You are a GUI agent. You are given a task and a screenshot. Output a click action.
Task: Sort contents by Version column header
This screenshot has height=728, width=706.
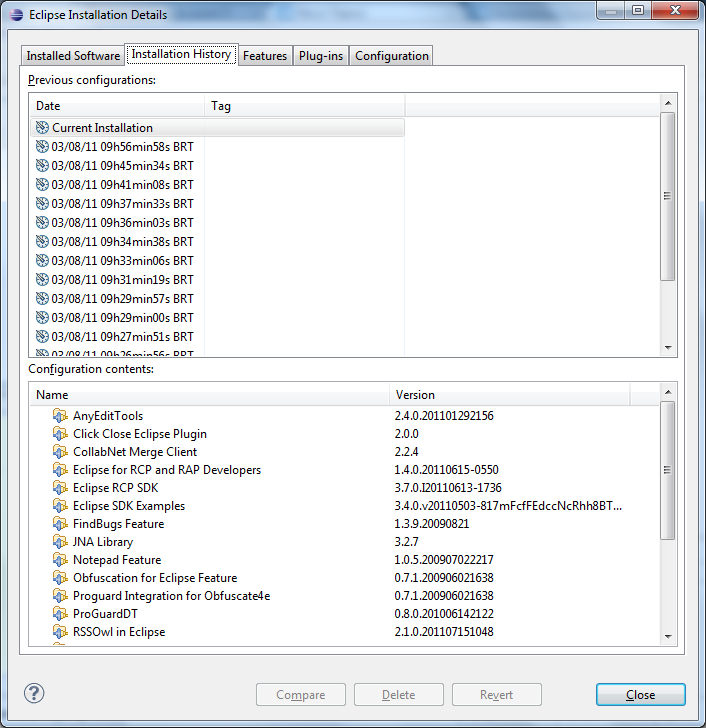510,395
